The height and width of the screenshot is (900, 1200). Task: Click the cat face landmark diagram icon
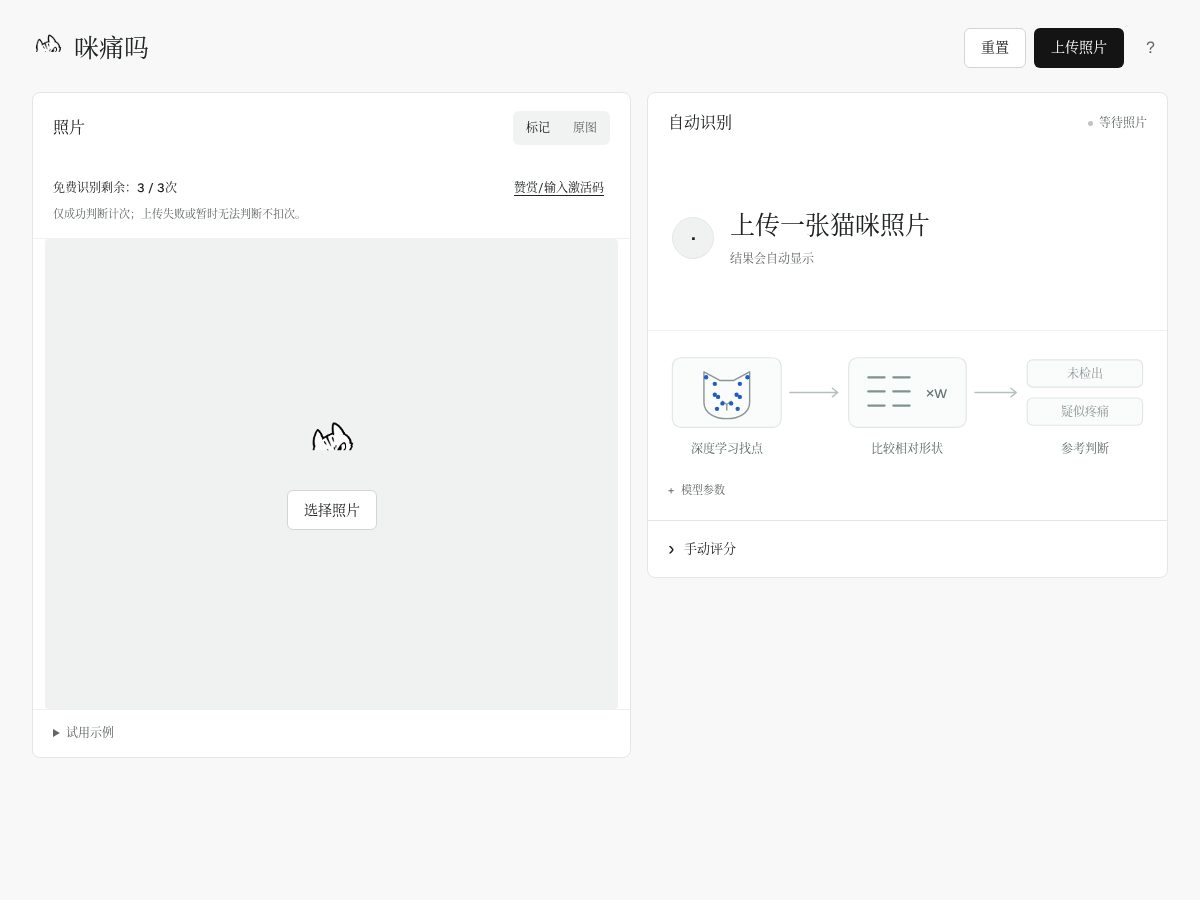[x=727, y=393]
